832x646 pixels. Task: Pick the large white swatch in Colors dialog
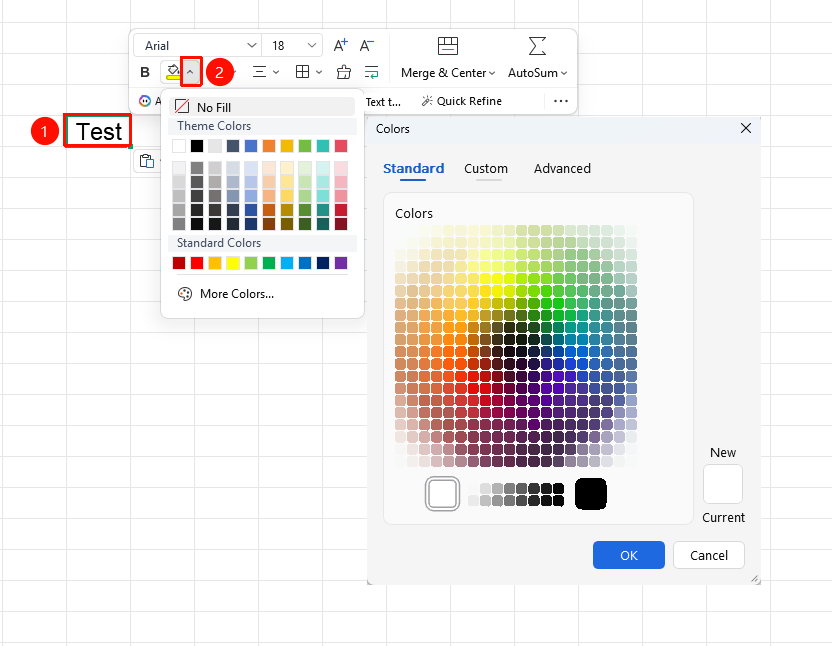tap(443, 494)
